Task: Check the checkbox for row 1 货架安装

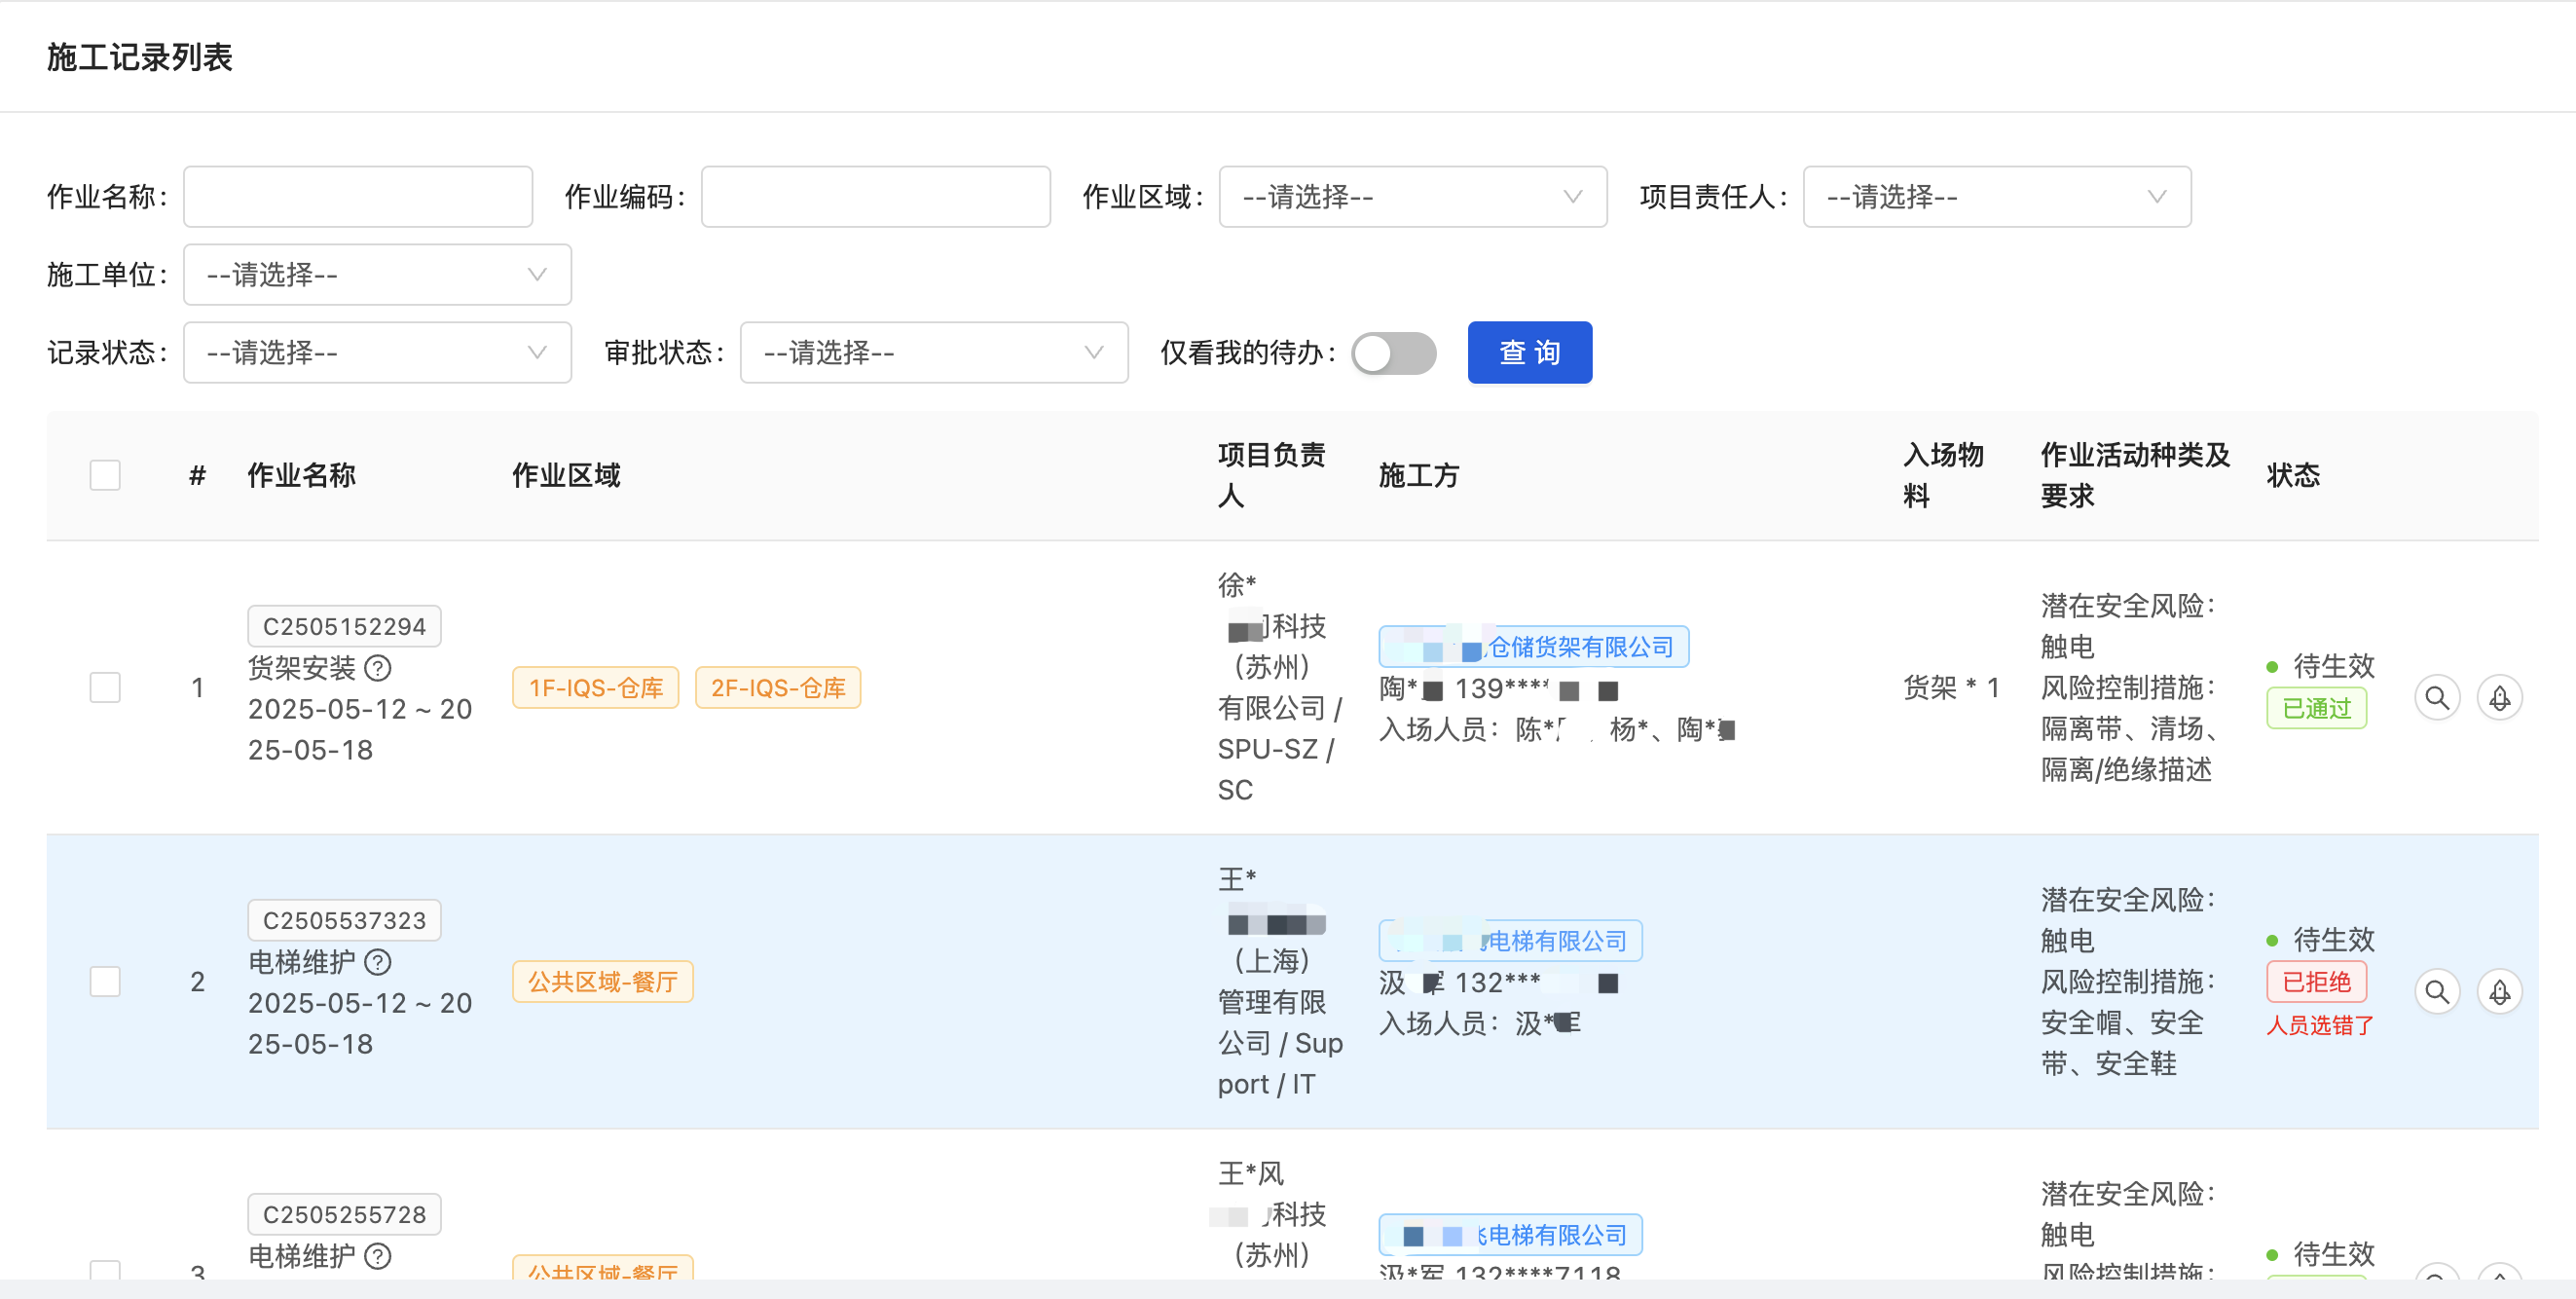Action: pos(105,687)
